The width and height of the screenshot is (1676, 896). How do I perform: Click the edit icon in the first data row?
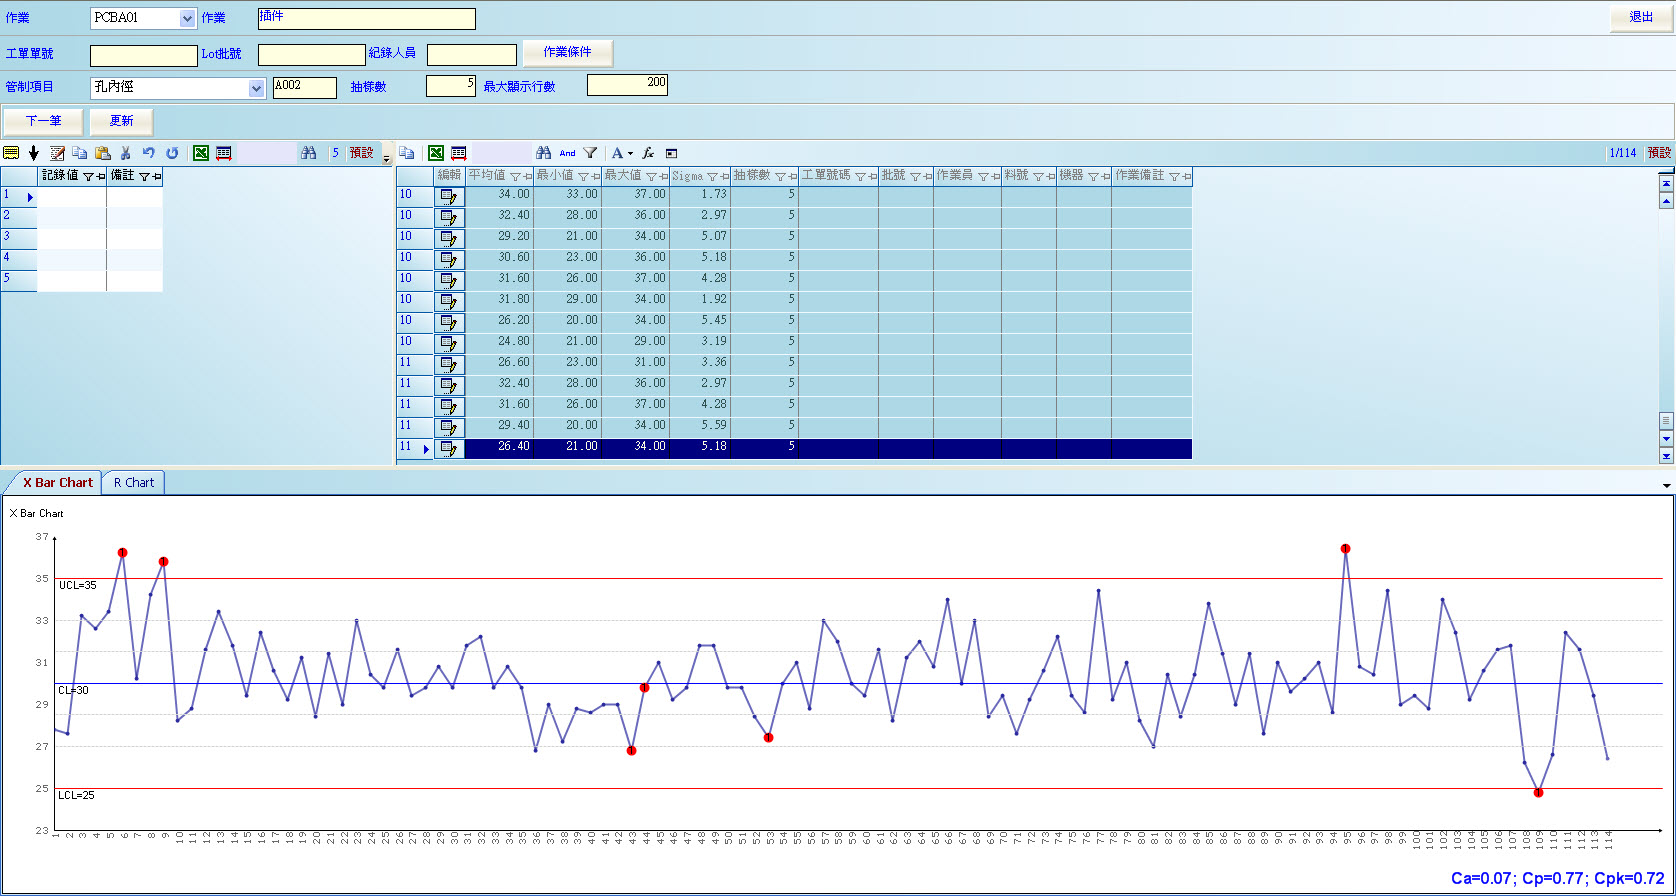pyautogui.click(x=449, y=196)
